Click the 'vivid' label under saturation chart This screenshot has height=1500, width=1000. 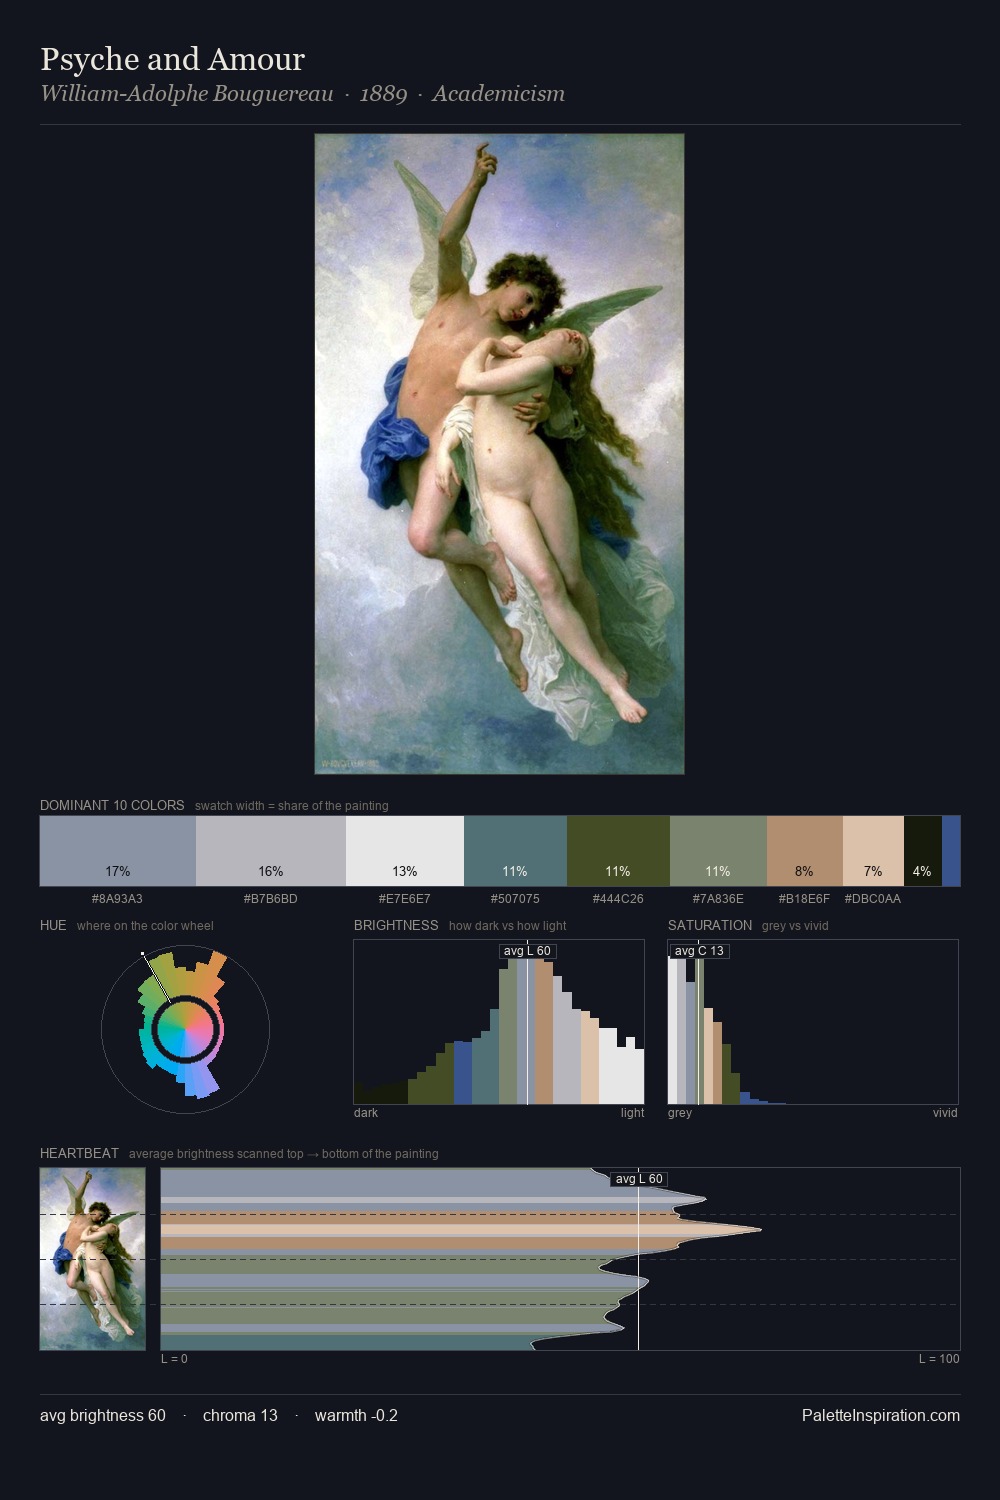(x=945, y=1113)
